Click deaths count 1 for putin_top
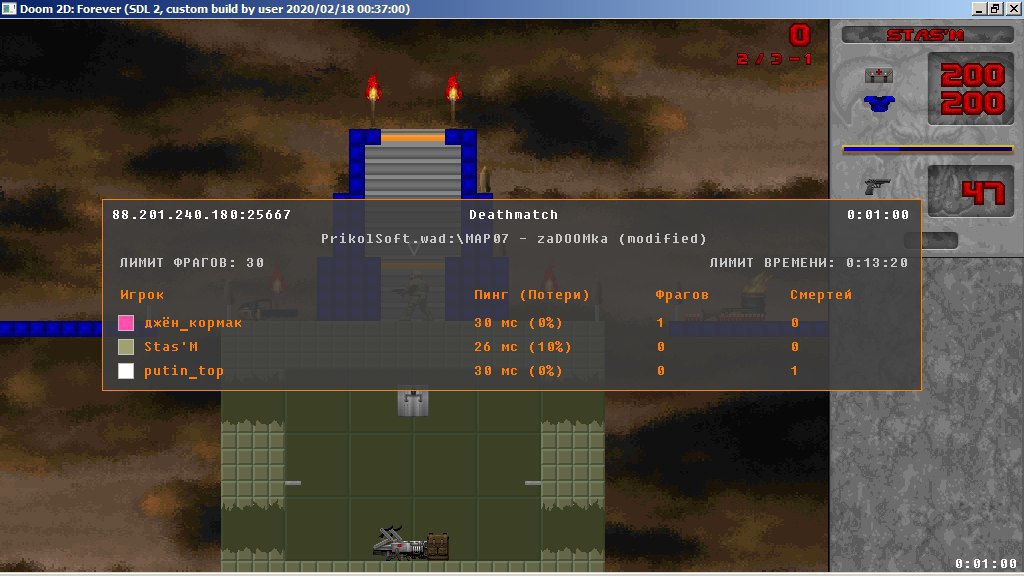Image resolution: width=1024 pixels, height=576 pixels. pyautogui.click(x=794, y=371)
